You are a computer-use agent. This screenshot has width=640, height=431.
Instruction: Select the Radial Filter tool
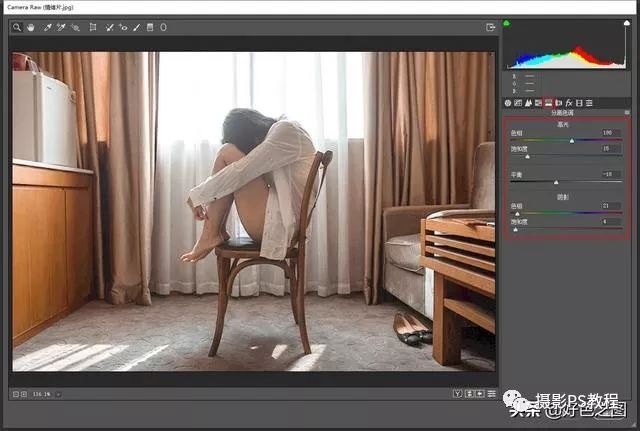click(163, 27)
